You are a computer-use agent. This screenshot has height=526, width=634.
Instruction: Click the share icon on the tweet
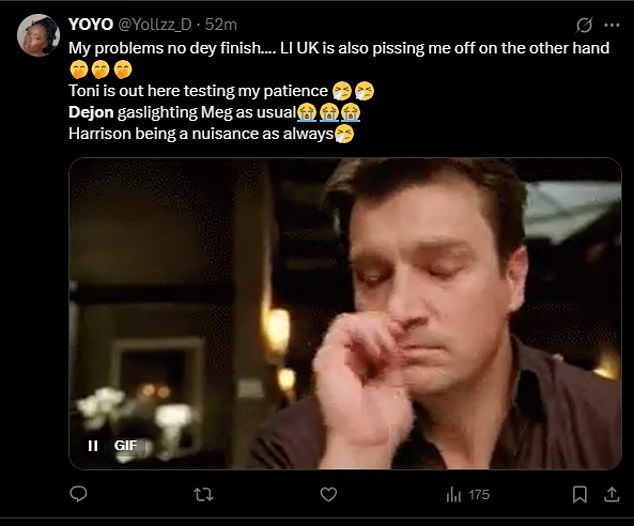tap(611, 494)
